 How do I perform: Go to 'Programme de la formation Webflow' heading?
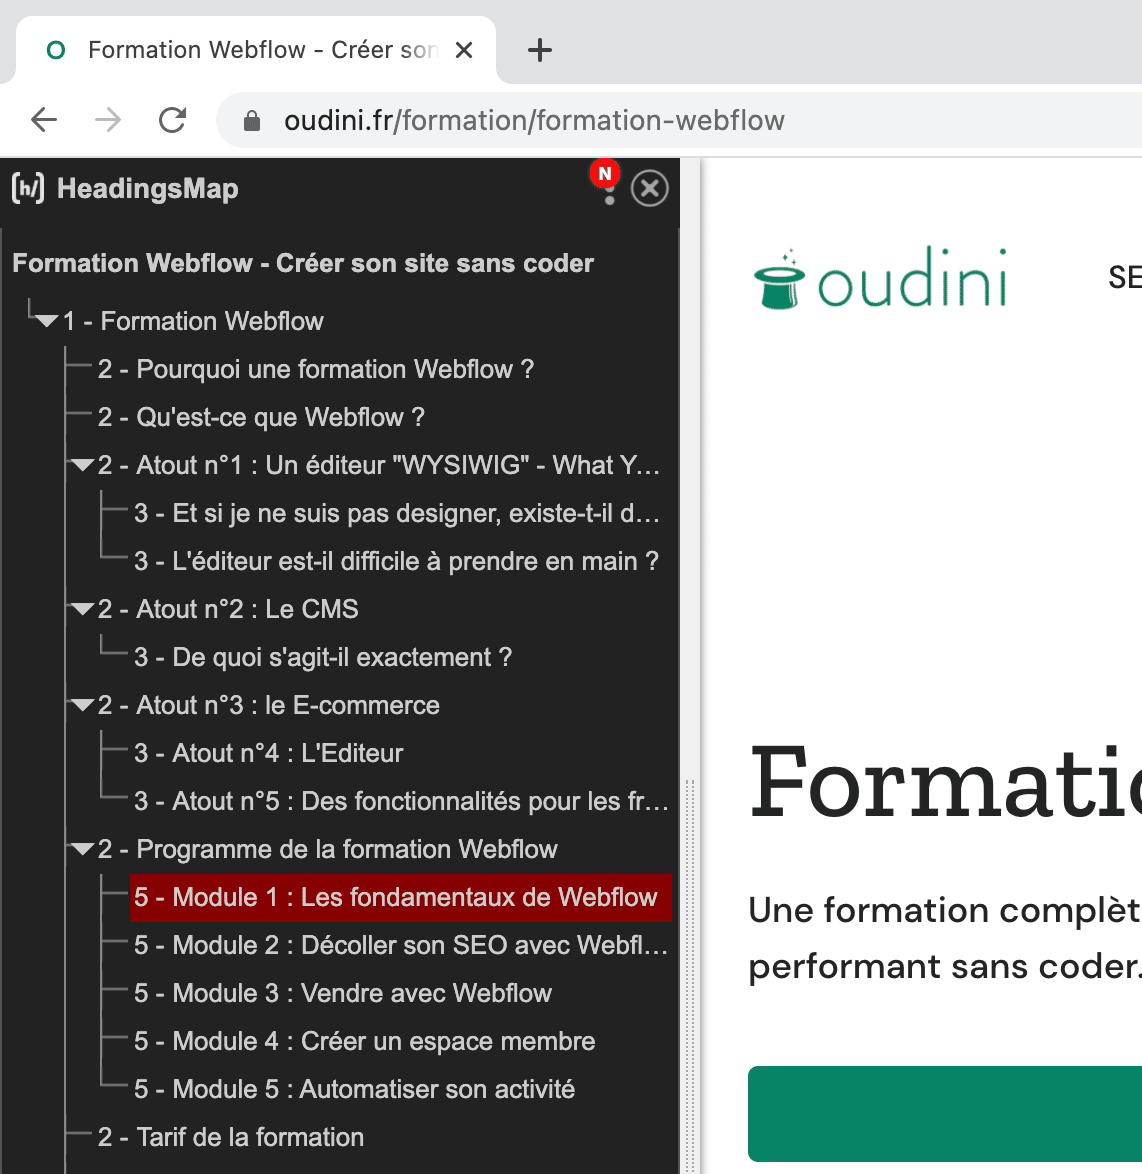[328, 849]
